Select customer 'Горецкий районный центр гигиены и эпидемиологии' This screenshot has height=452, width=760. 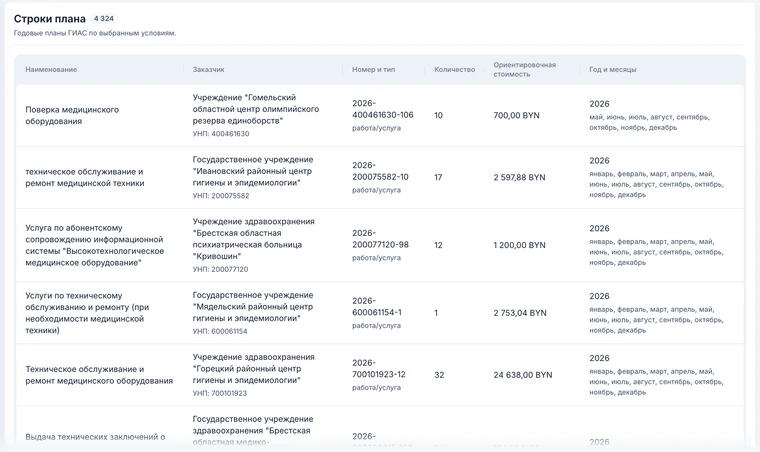[x=253, y=369]
